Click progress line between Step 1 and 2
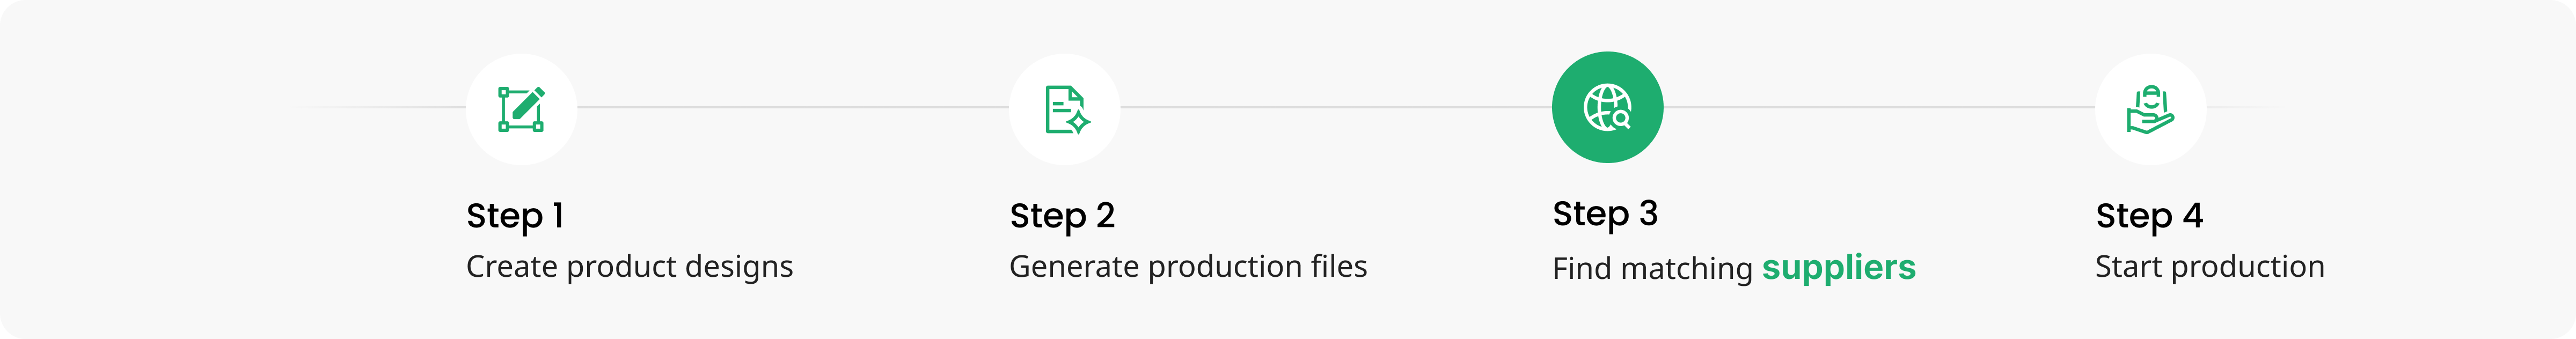 pos(792,107)
